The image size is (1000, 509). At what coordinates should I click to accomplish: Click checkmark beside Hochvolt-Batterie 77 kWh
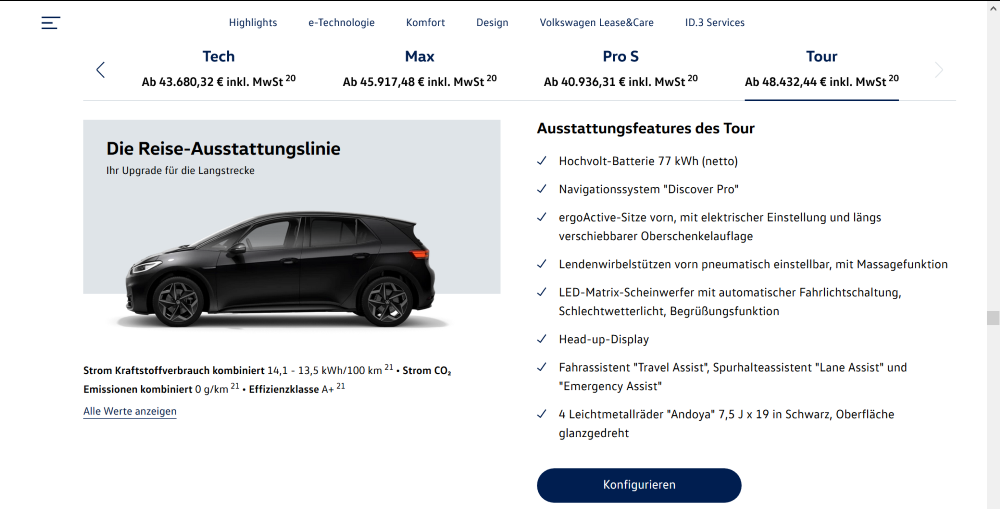click(x=542, y=161)
